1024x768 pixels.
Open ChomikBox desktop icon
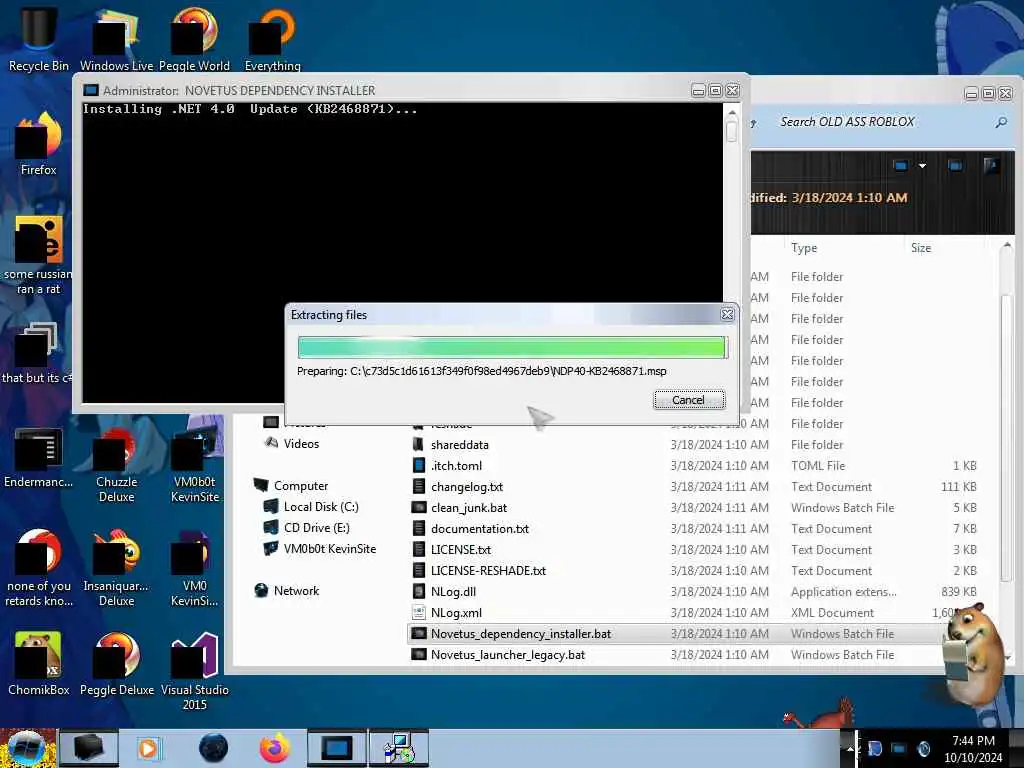(39, 664)
